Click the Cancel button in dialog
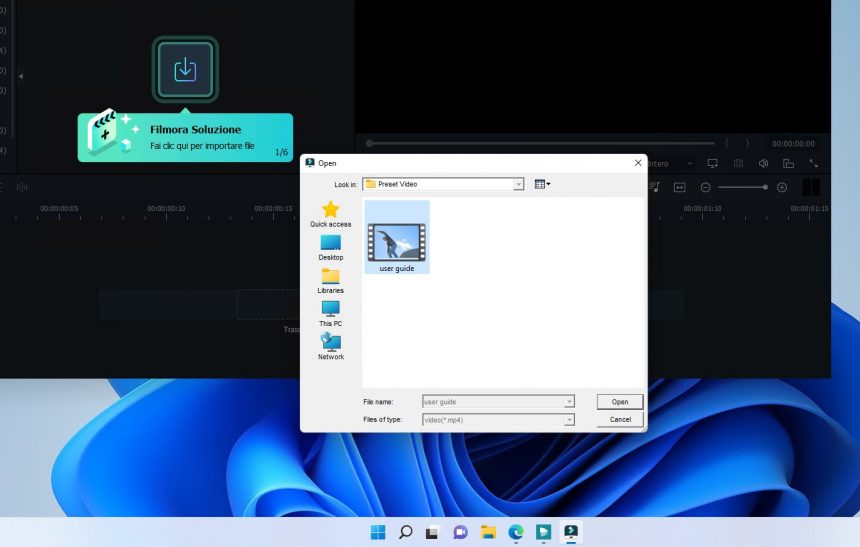860x547 pixels. 620,419
